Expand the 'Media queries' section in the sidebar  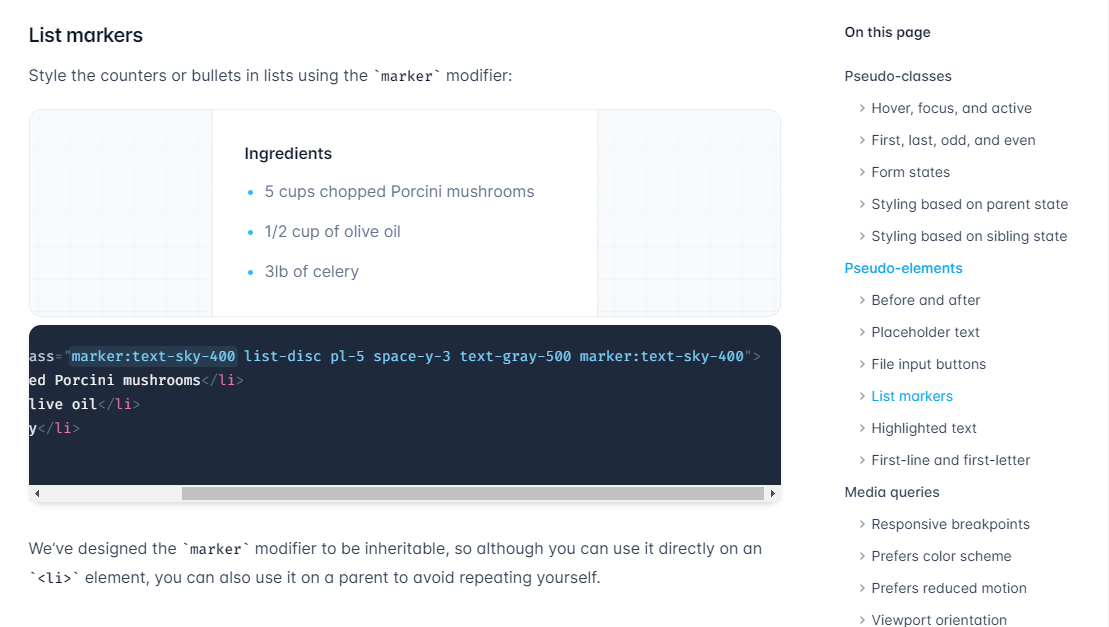click(x=892, y=491)
